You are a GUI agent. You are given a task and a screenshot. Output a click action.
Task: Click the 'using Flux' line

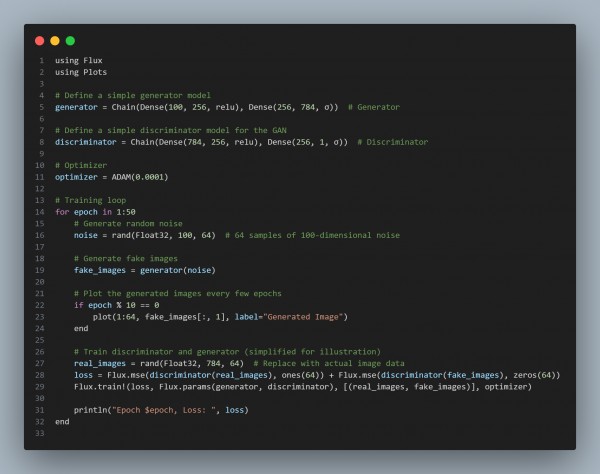tap(79, 60)
